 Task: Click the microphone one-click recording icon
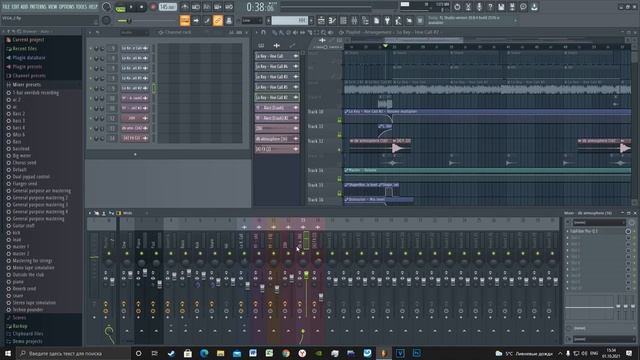tap(479, 7)
